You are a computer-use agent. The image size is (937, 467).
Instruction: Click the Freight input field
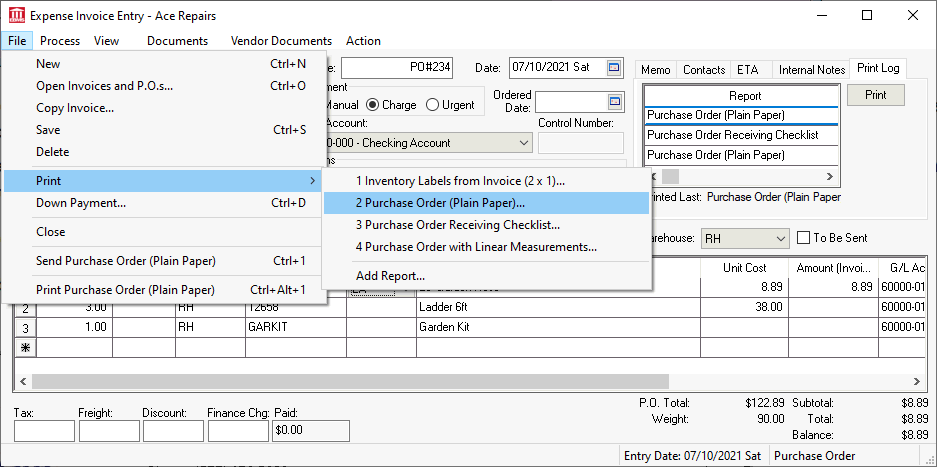109,431
